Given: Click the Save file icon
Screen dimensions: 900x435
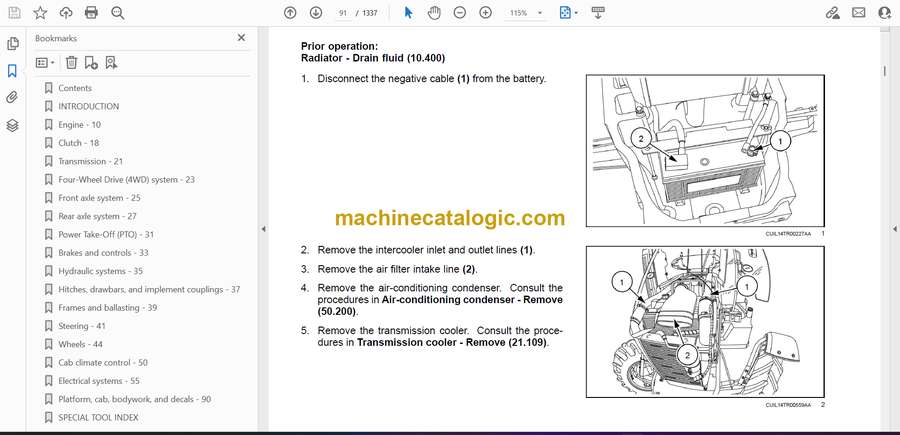Looking at the screenshot, I should [14, 13].
